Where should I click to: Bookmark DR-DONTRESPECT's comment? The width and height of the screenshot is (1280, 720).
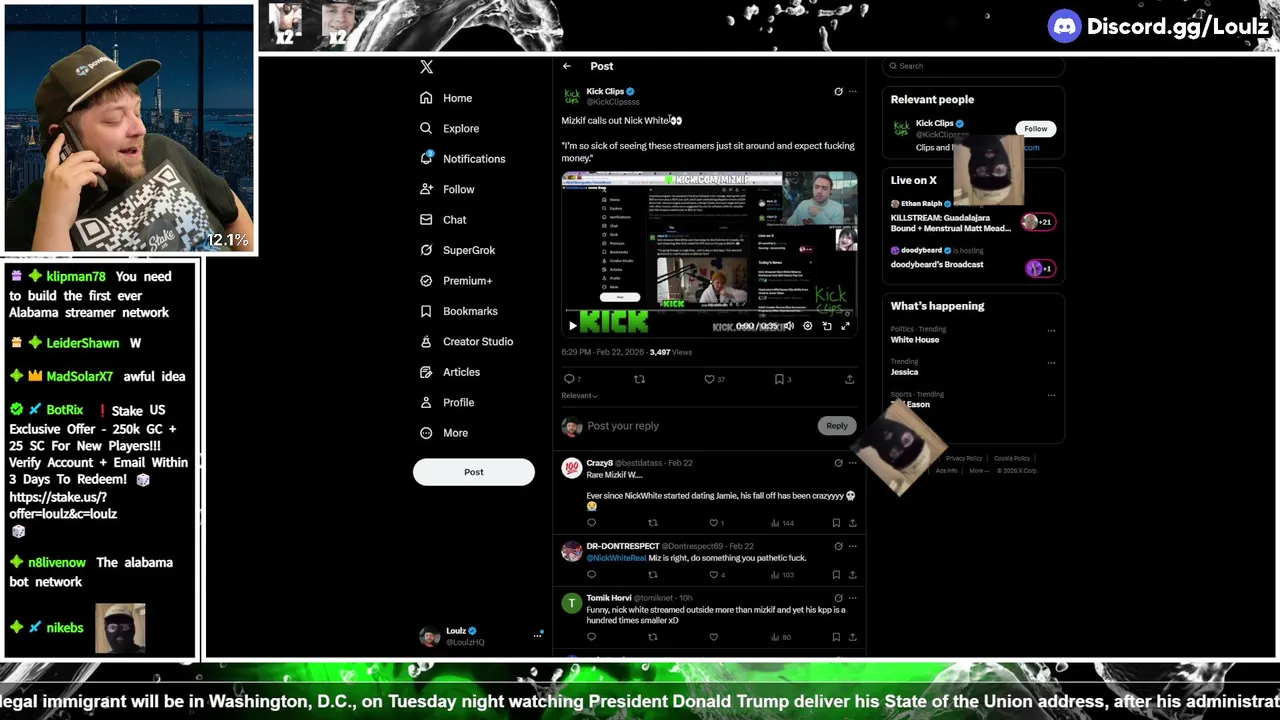[x=836, y=575]
